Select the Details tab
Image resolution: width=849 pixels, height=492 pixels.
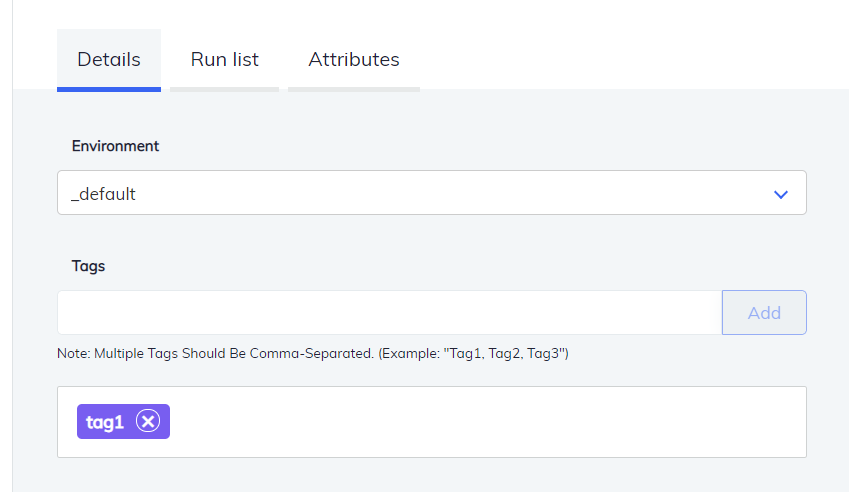pyautogui.click(x=109, y=60)
